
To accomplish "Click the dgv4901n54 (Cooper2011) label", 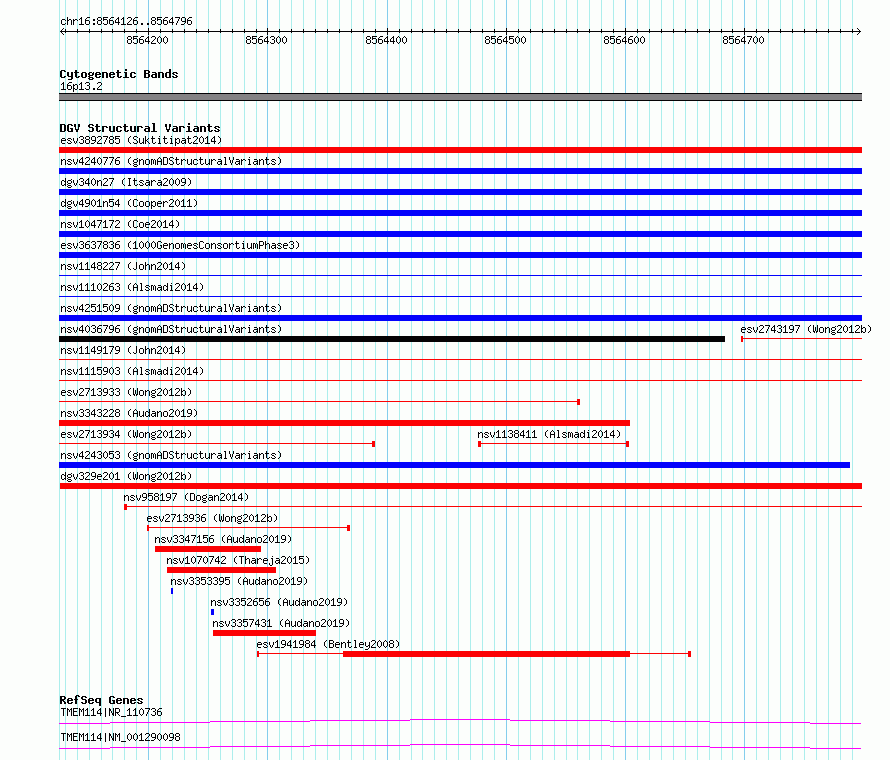I will click(x=129, y=203).
